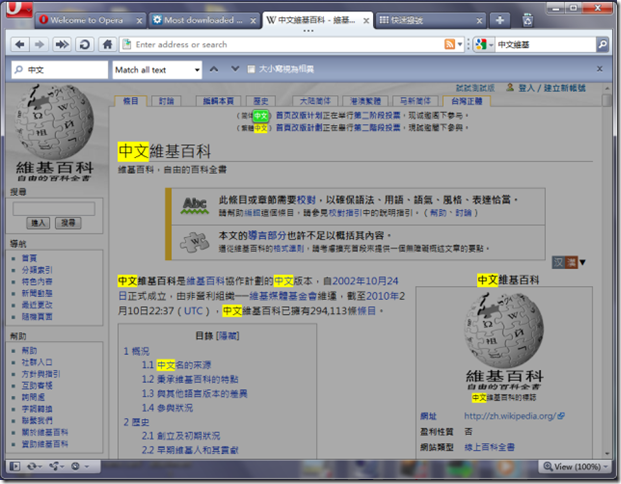Open the 隨機頁面 random page link
Image resolution: width=621 pixels, height=484 pixels.
(x=37, y=316)
